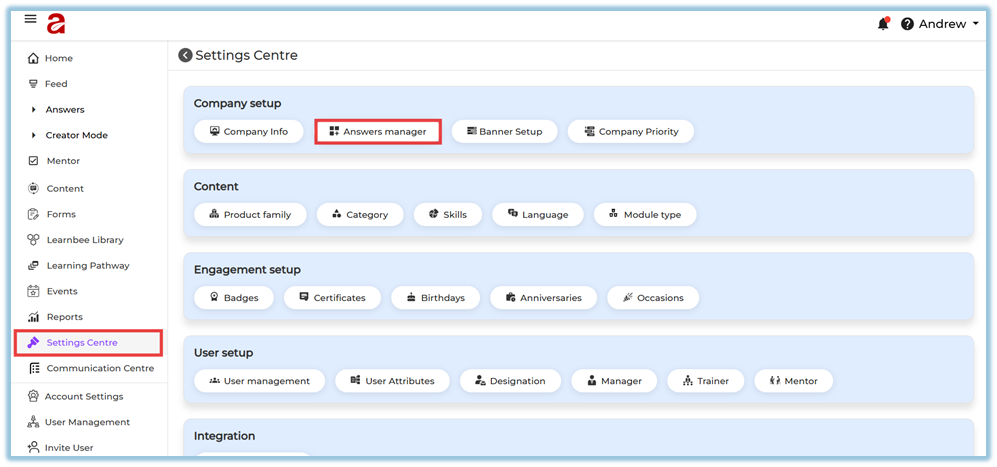Open Settings Centre in the sidebar
This screenshot has width=997, height=467.
81,343
